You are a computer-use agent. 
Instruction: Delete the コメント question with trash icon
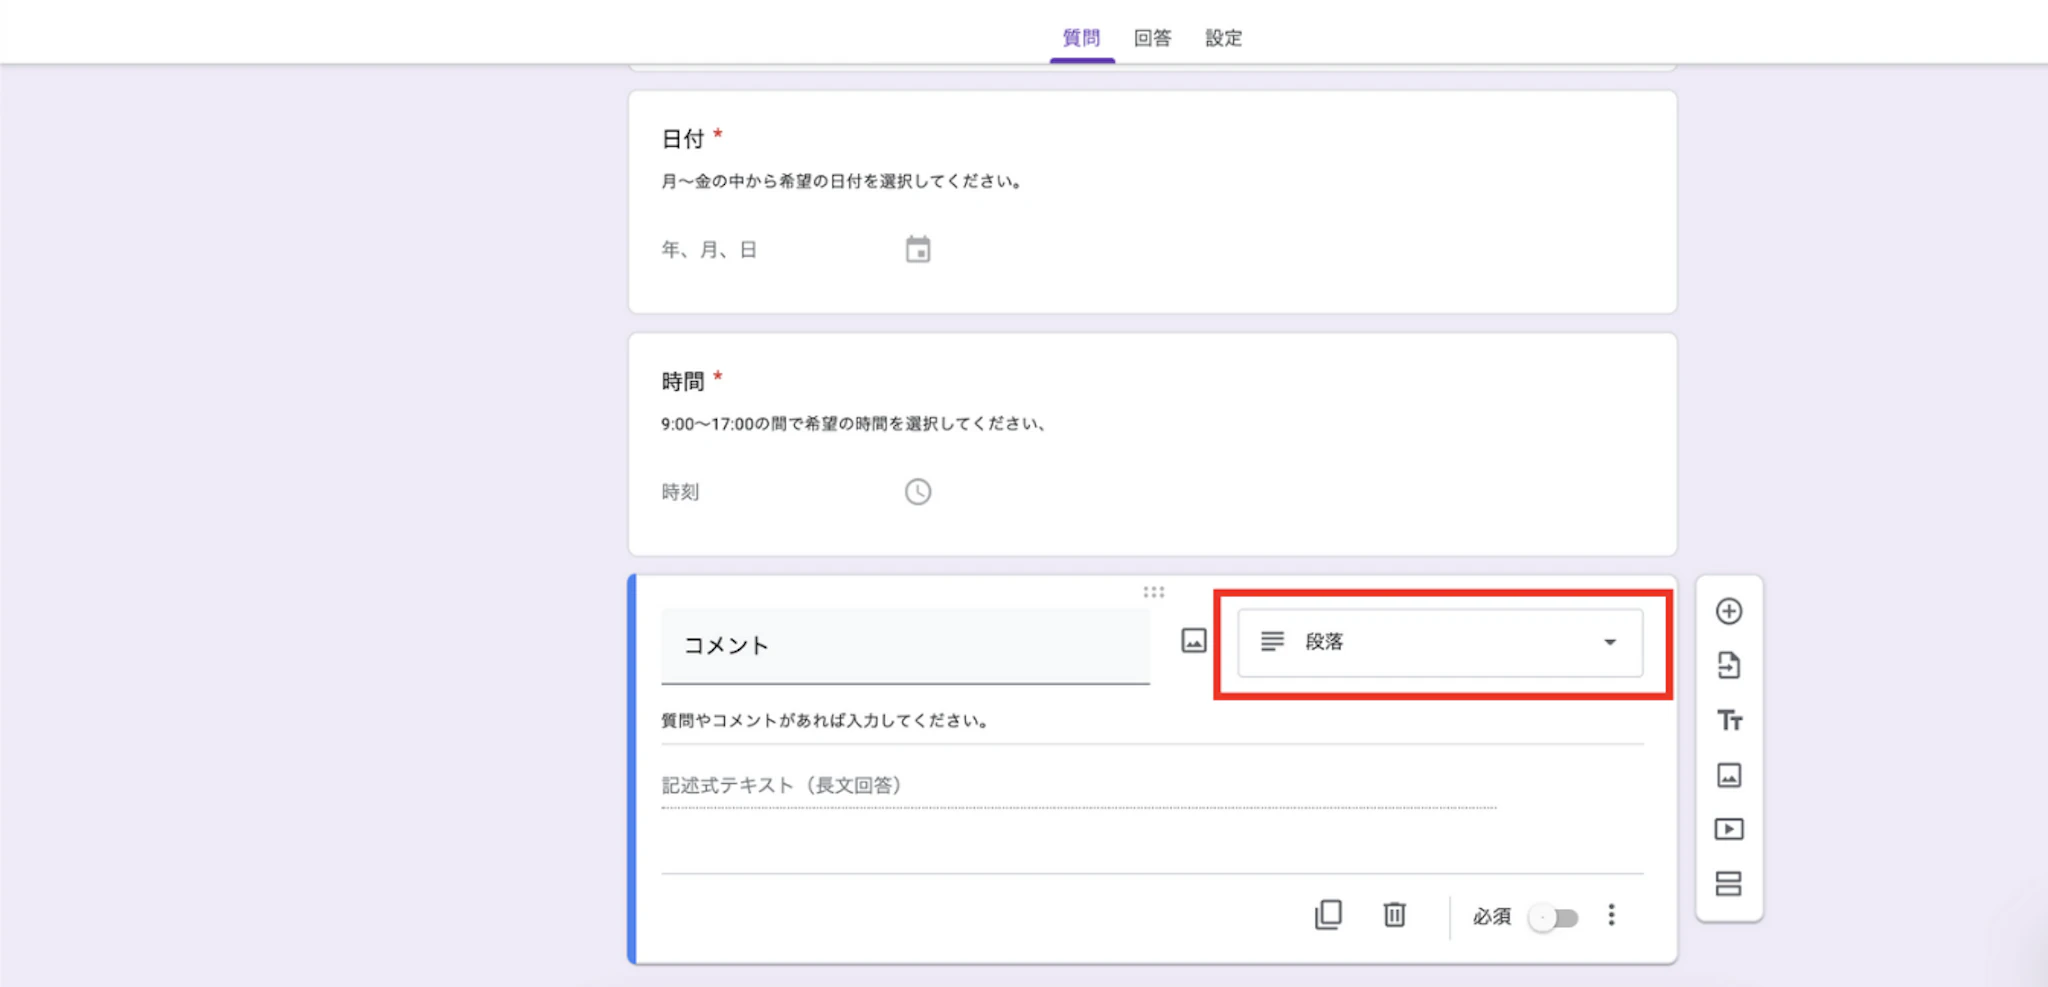(1394, 915)
